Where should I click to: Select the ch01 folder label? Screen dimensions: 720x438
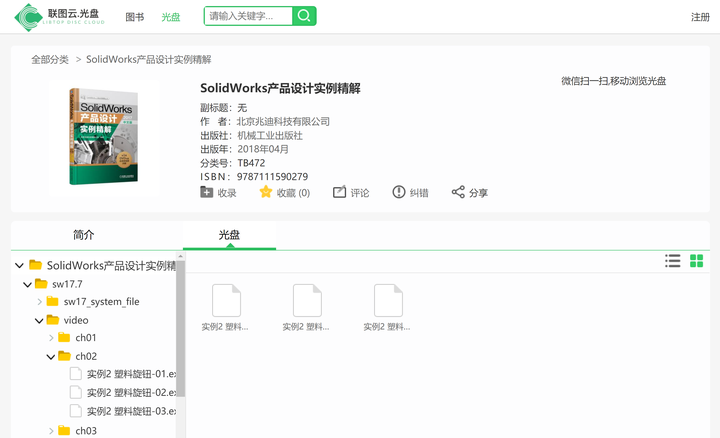point(86,338)
